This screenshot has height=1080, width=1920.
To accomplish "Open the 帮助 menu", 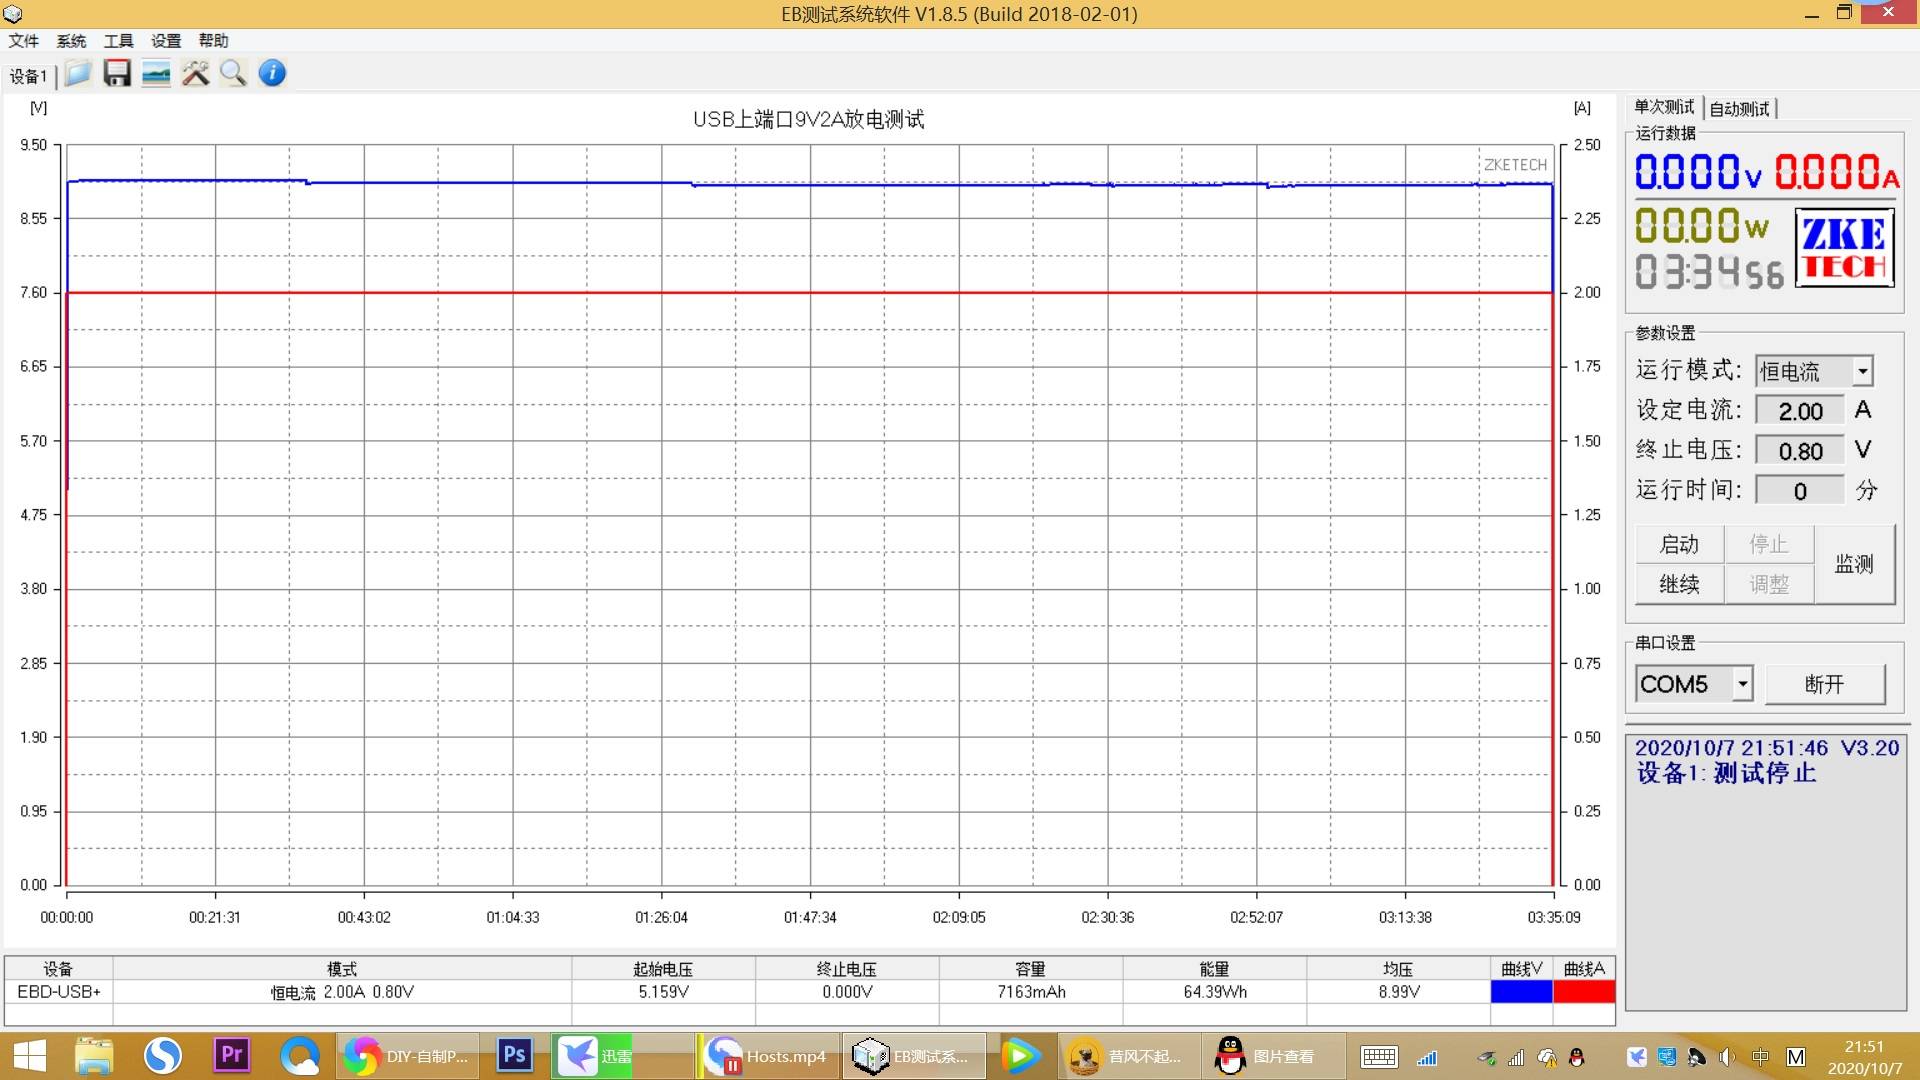I will click(x=214, y=41).
